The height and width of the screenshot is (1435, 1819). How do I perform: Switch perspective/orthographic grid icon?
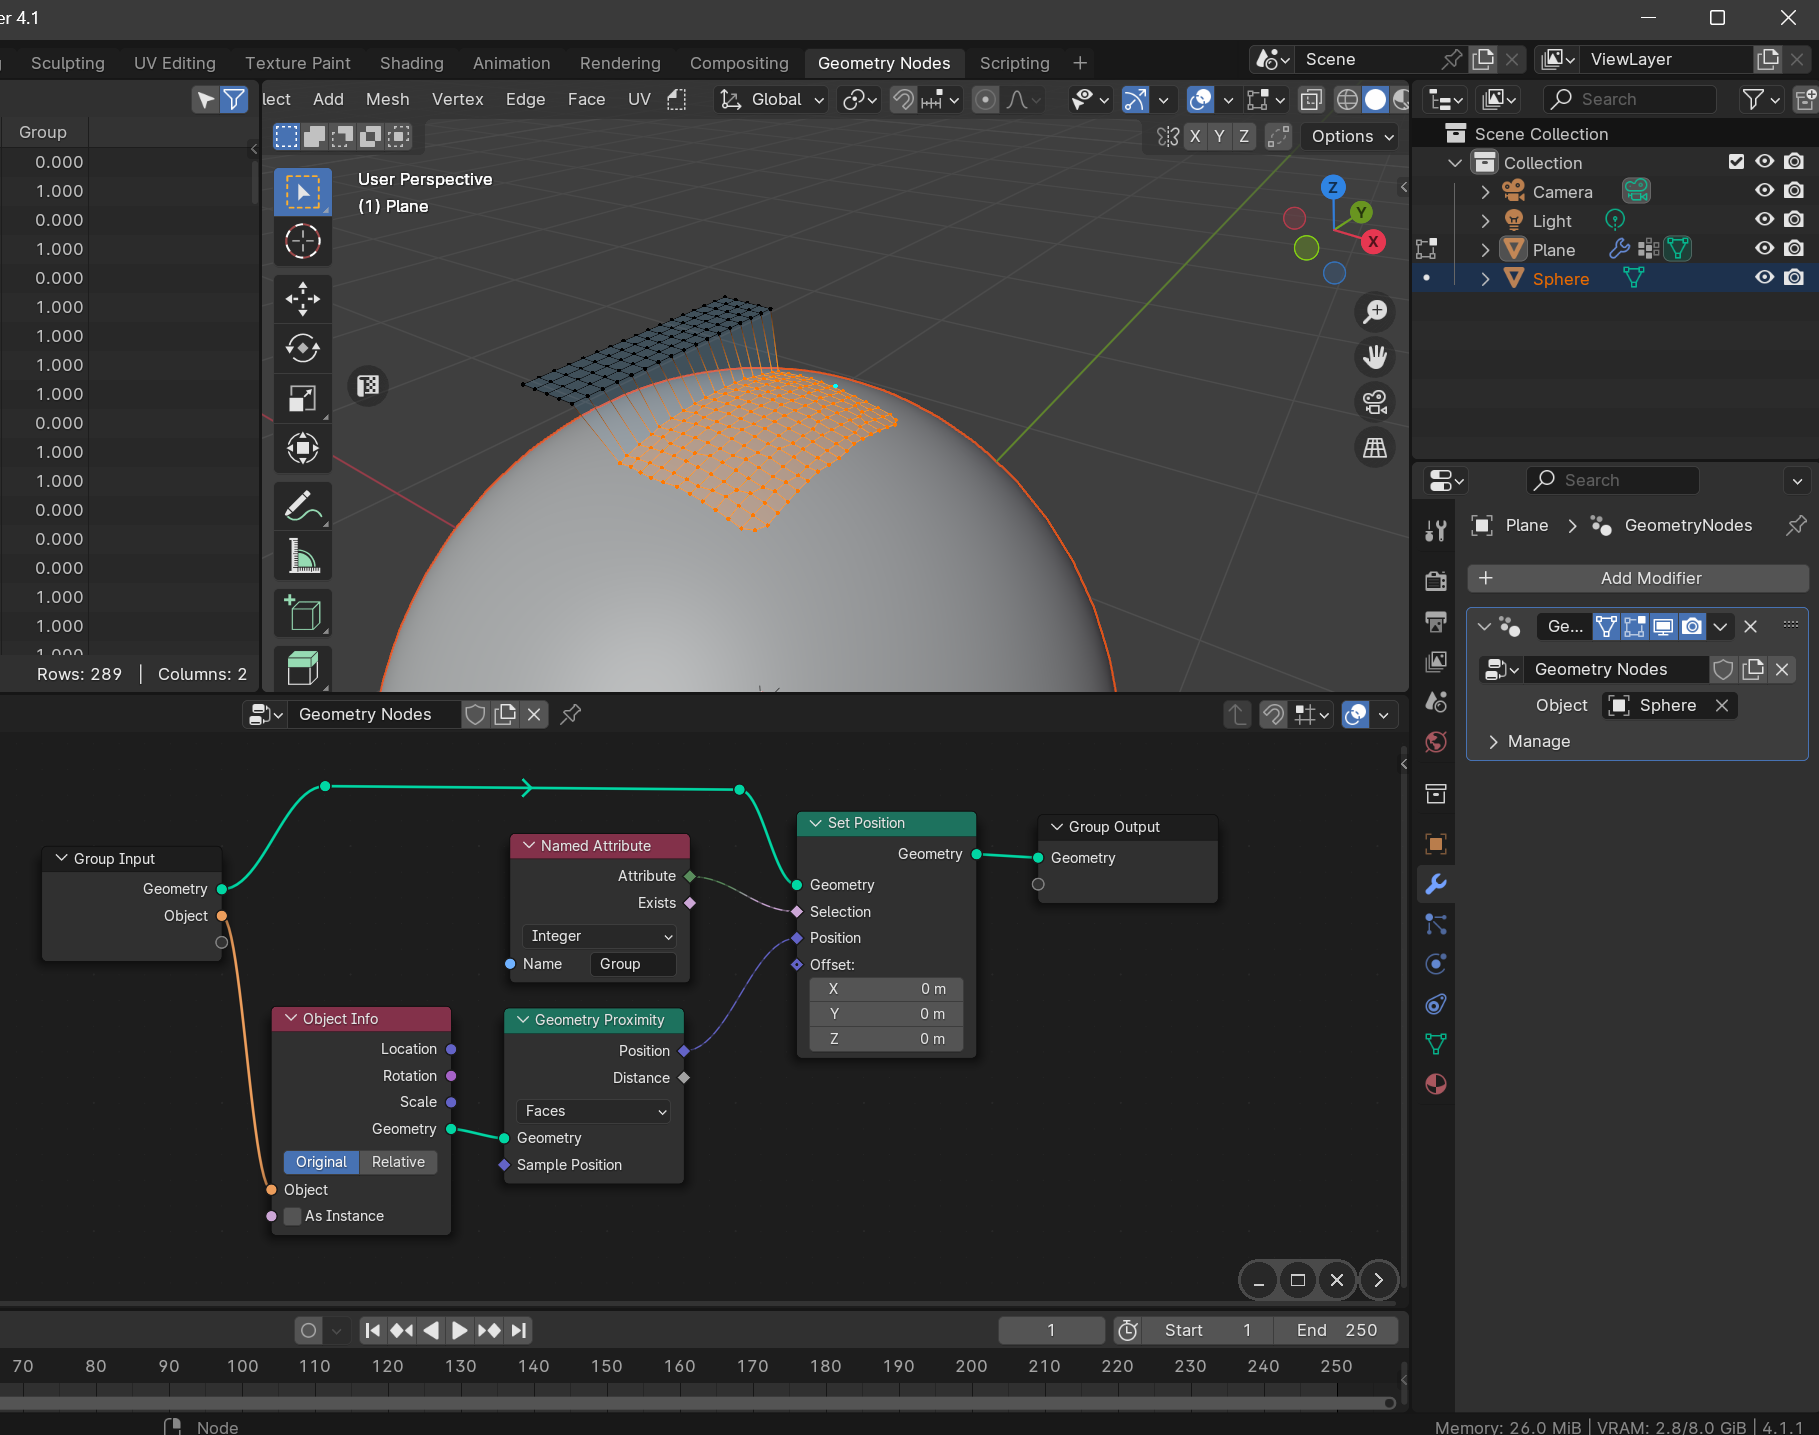1376,448
